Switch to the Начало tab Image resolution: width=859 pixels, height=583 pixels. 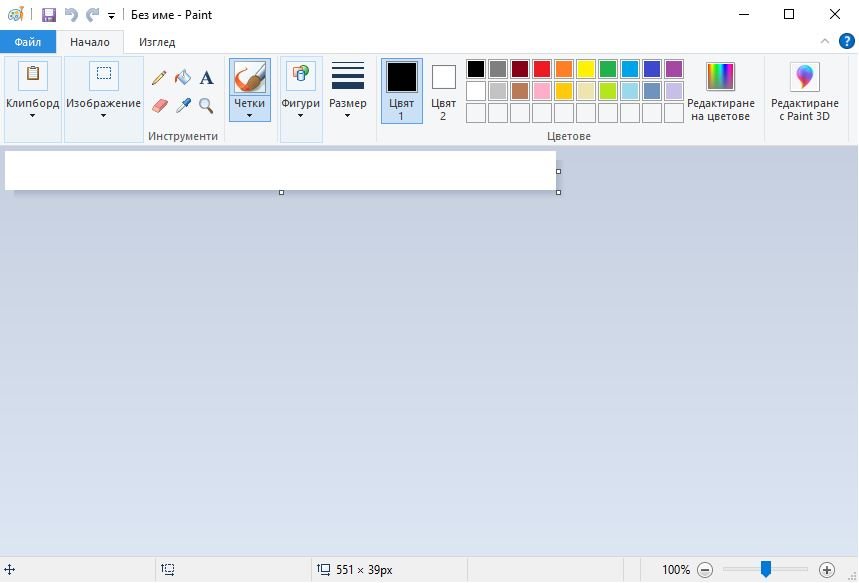90,42
